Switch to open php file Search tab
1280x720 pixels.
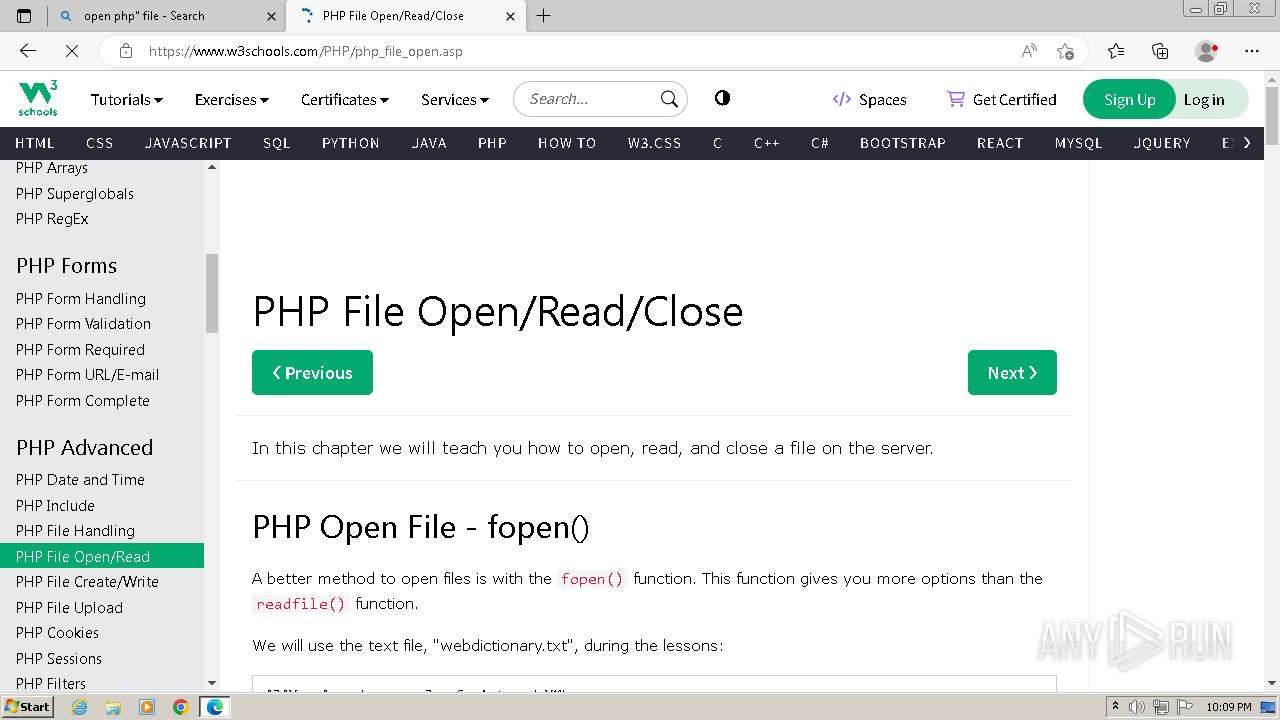tap(167, 16)
